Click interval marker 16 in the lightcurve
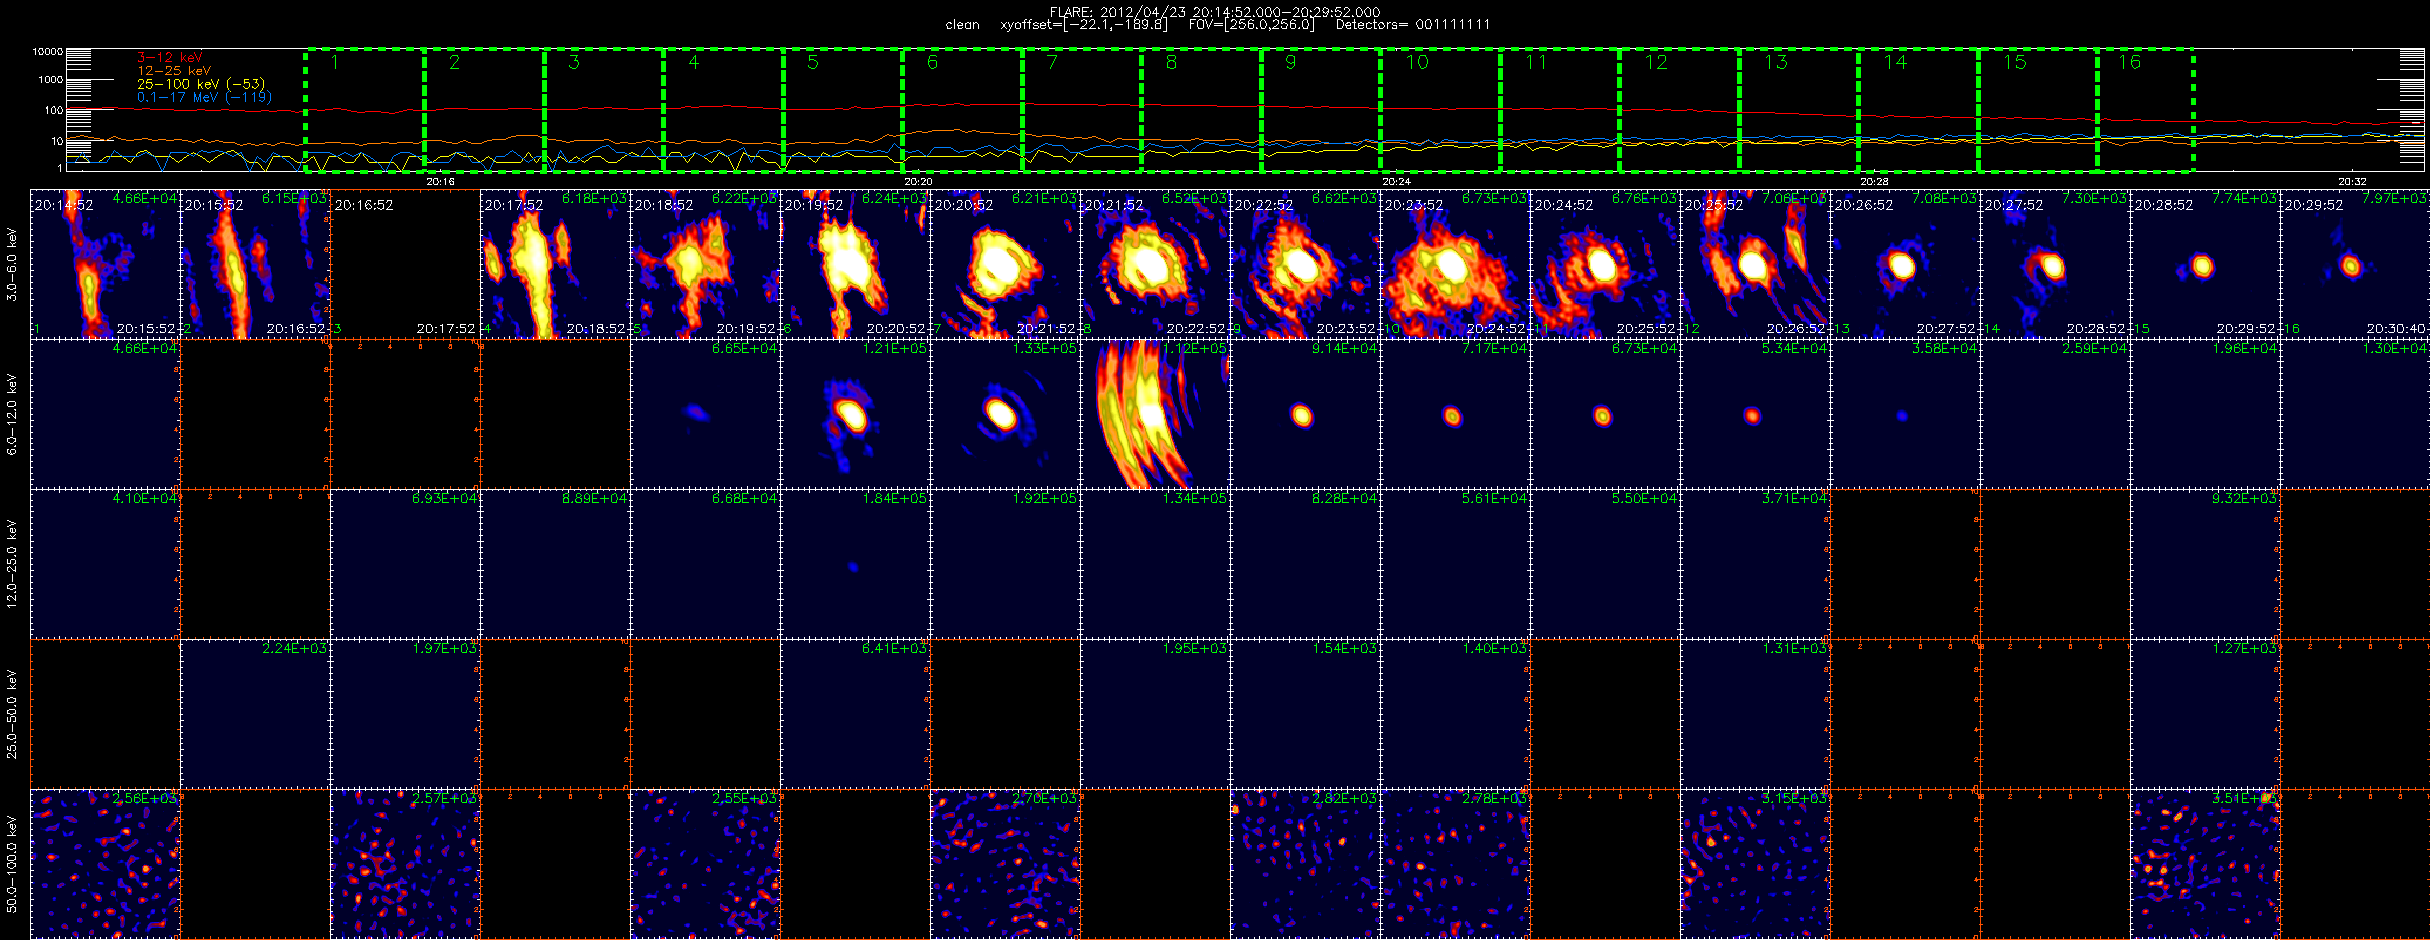This screenshot has height=940, width=2430. coord(2129,62)
